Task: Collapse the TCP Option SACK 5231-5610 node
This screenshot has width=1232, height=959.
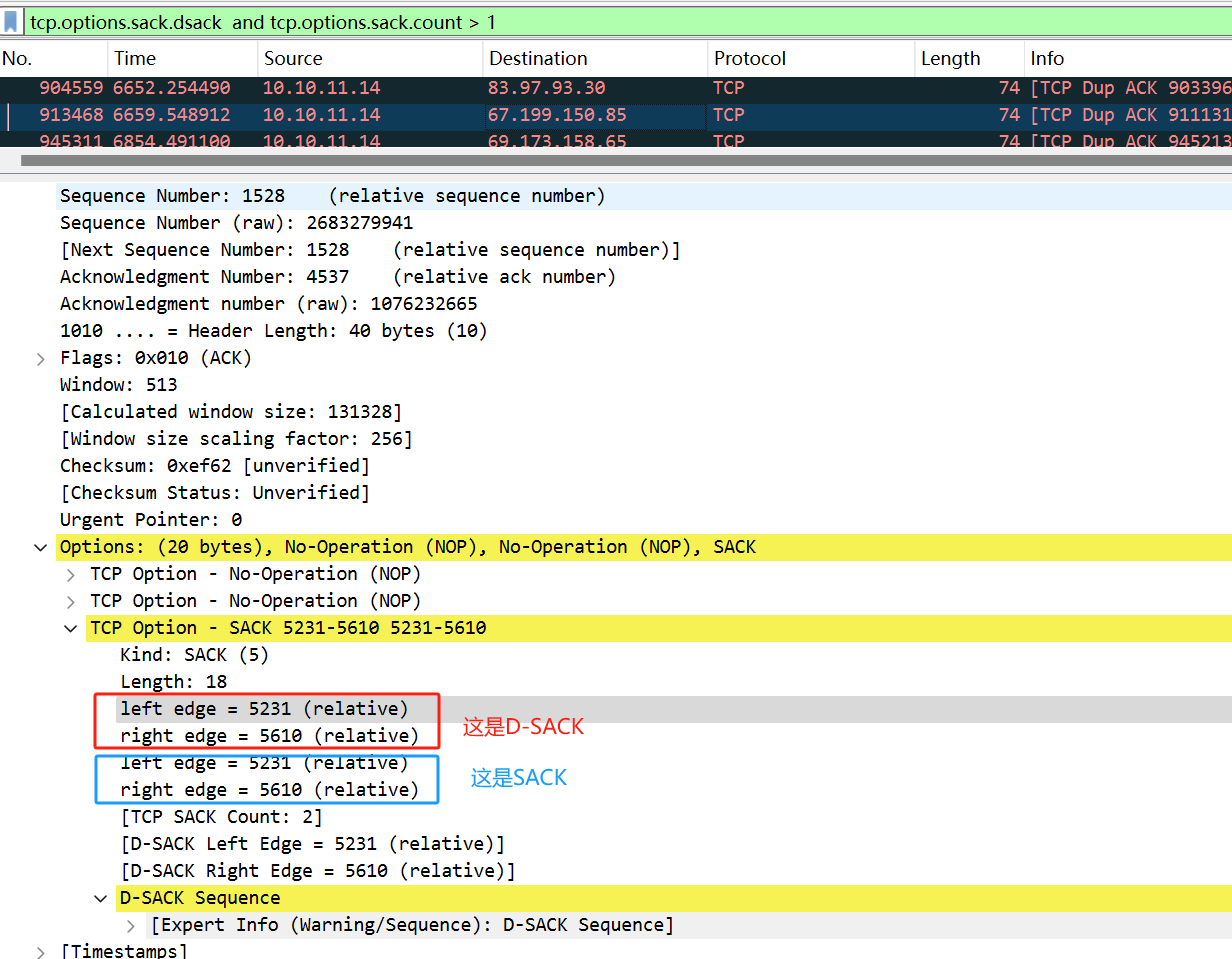Action: 71,628
